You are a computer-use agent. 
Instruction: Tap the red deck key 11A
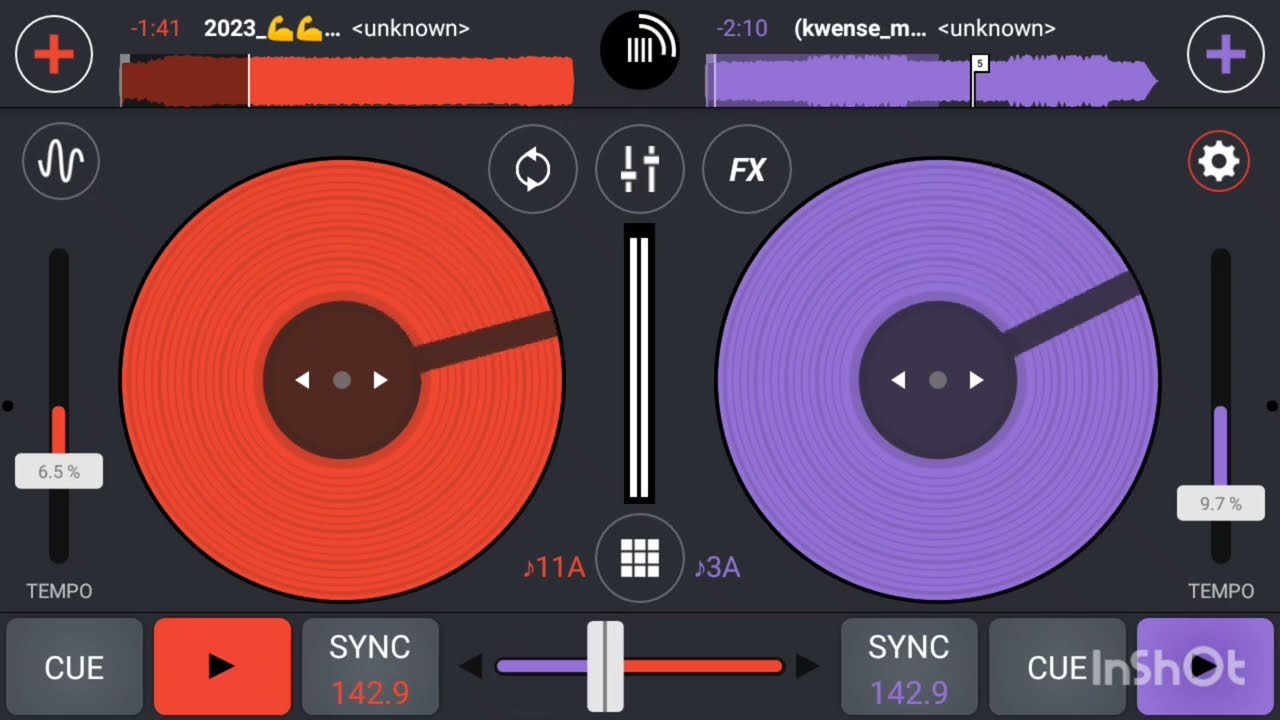point(554,567)
